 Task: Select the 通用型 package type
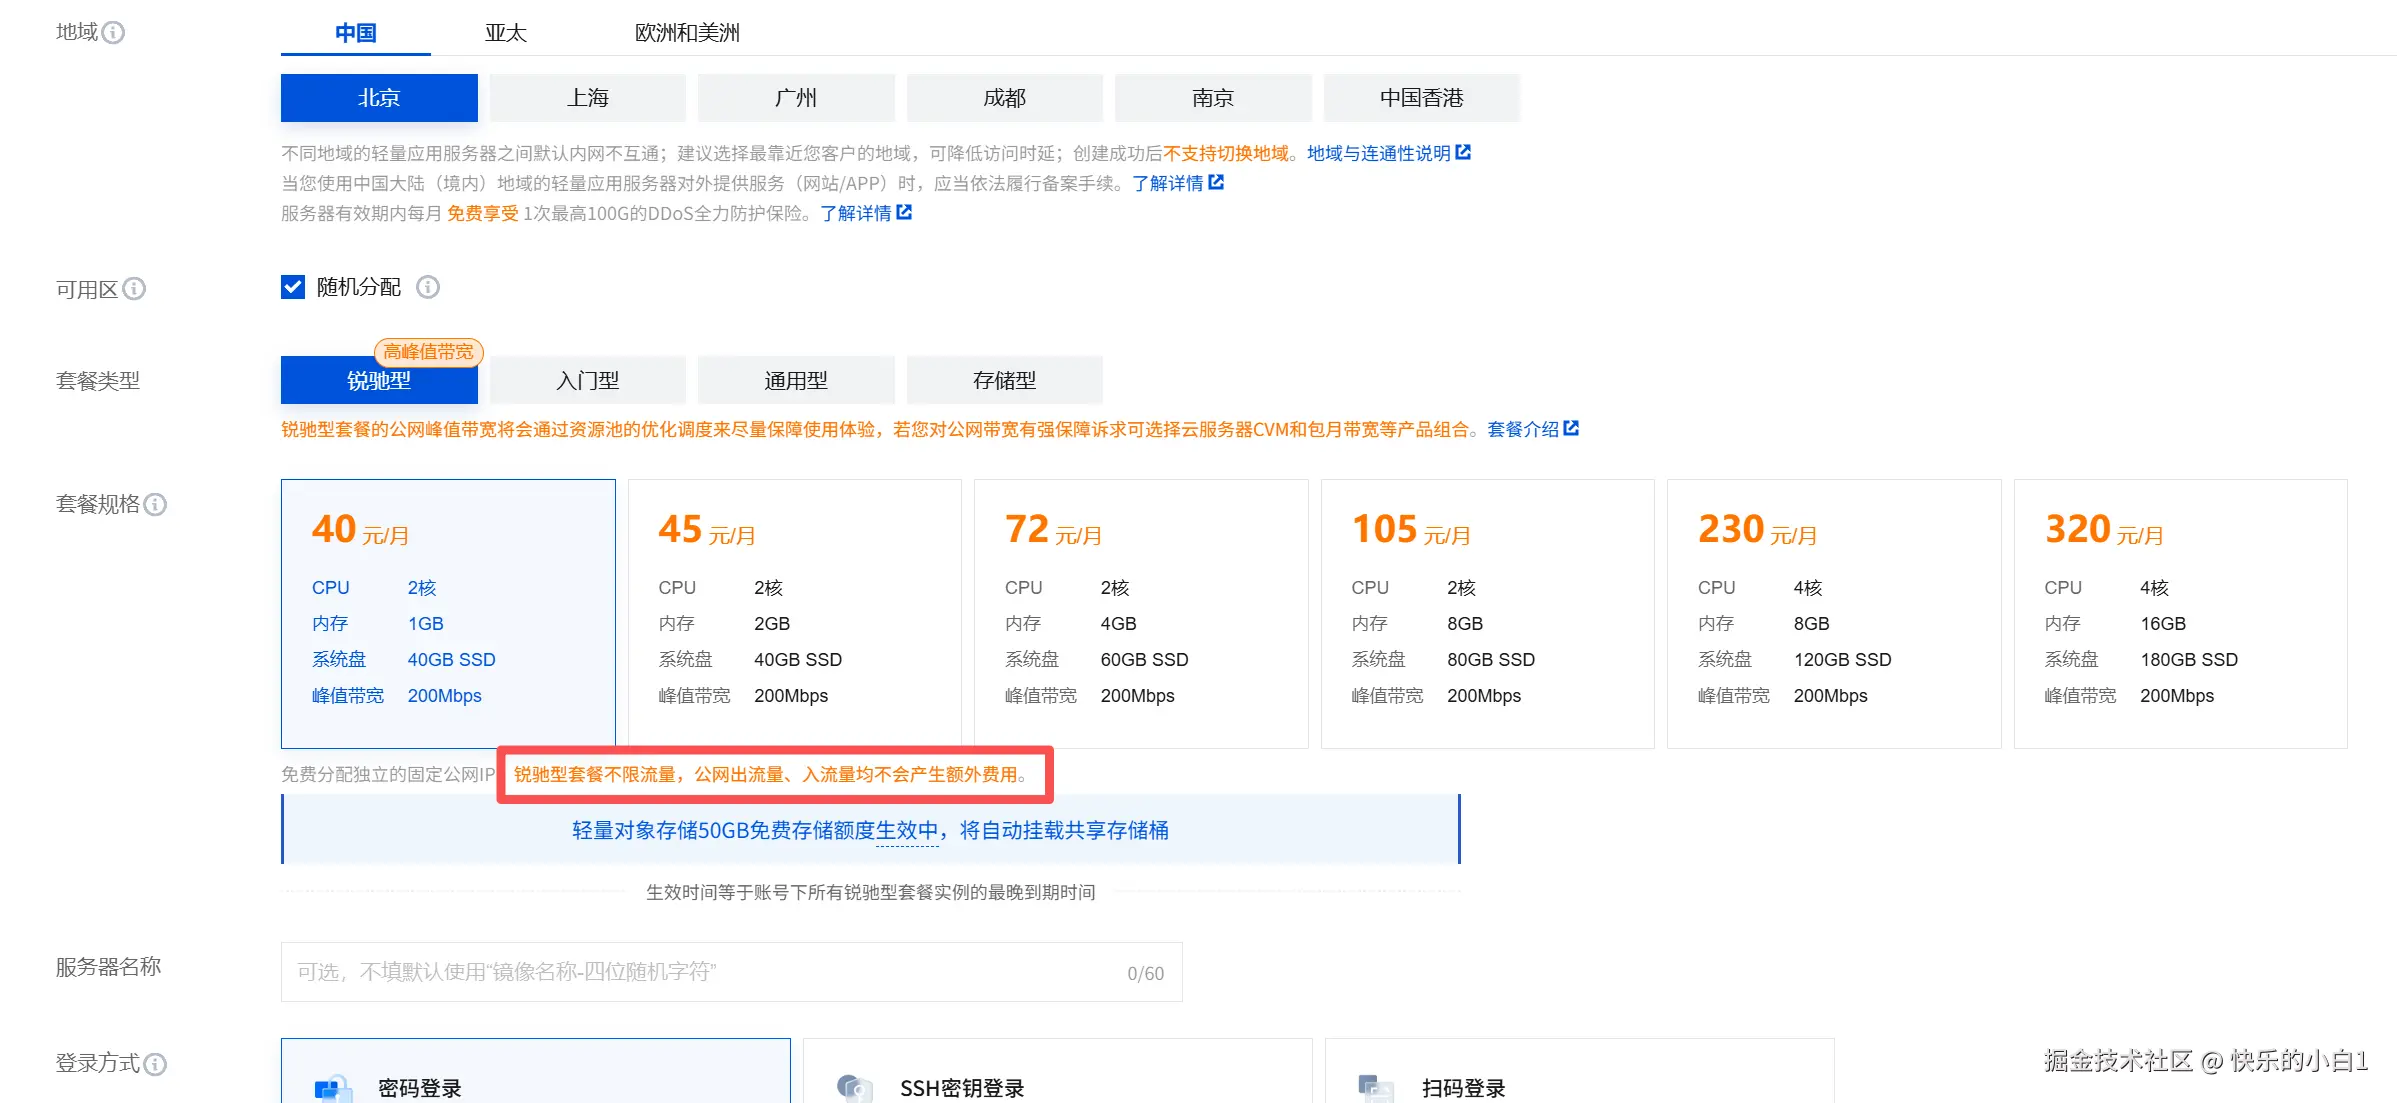(x=795, y=381)
